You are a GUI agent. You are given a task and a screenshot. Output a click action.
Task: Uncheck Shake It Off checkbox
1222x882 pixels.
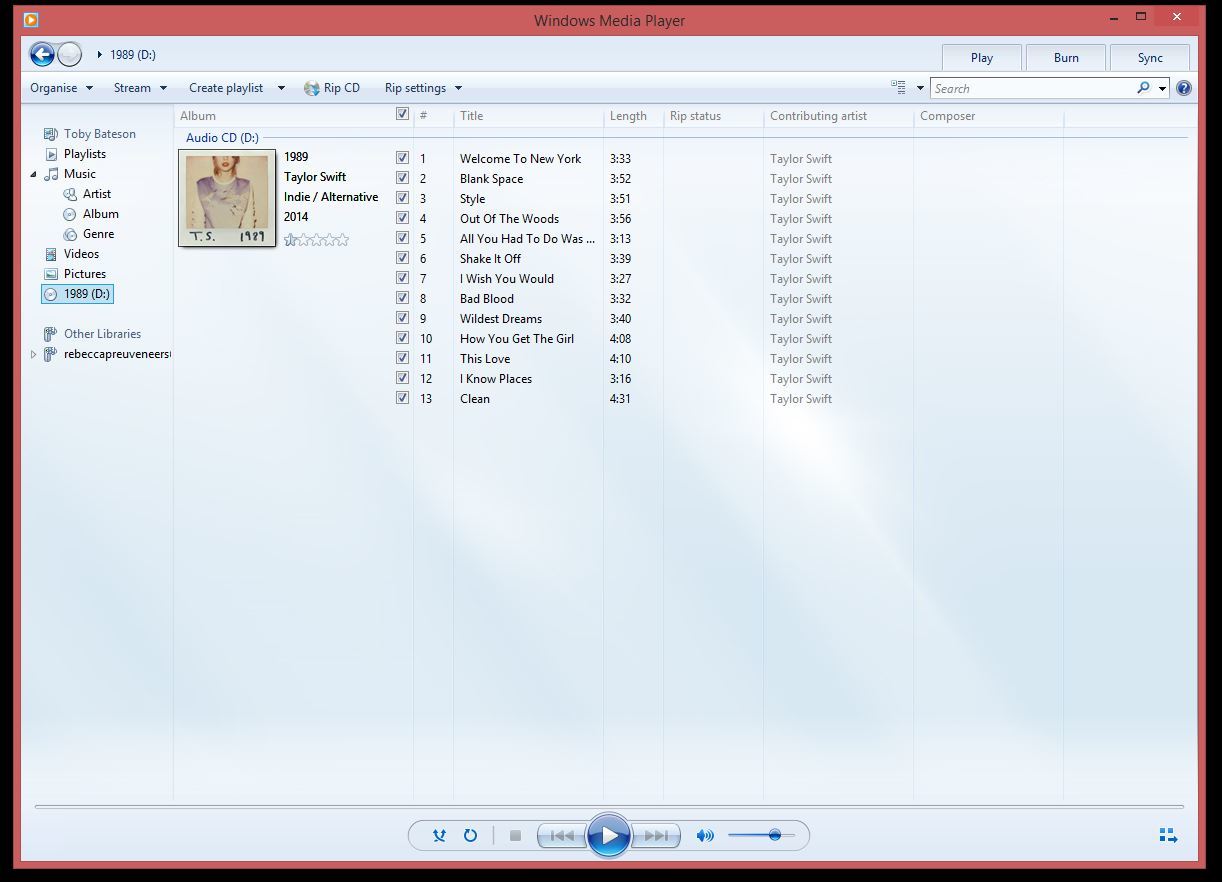click(x=402, y=258)
